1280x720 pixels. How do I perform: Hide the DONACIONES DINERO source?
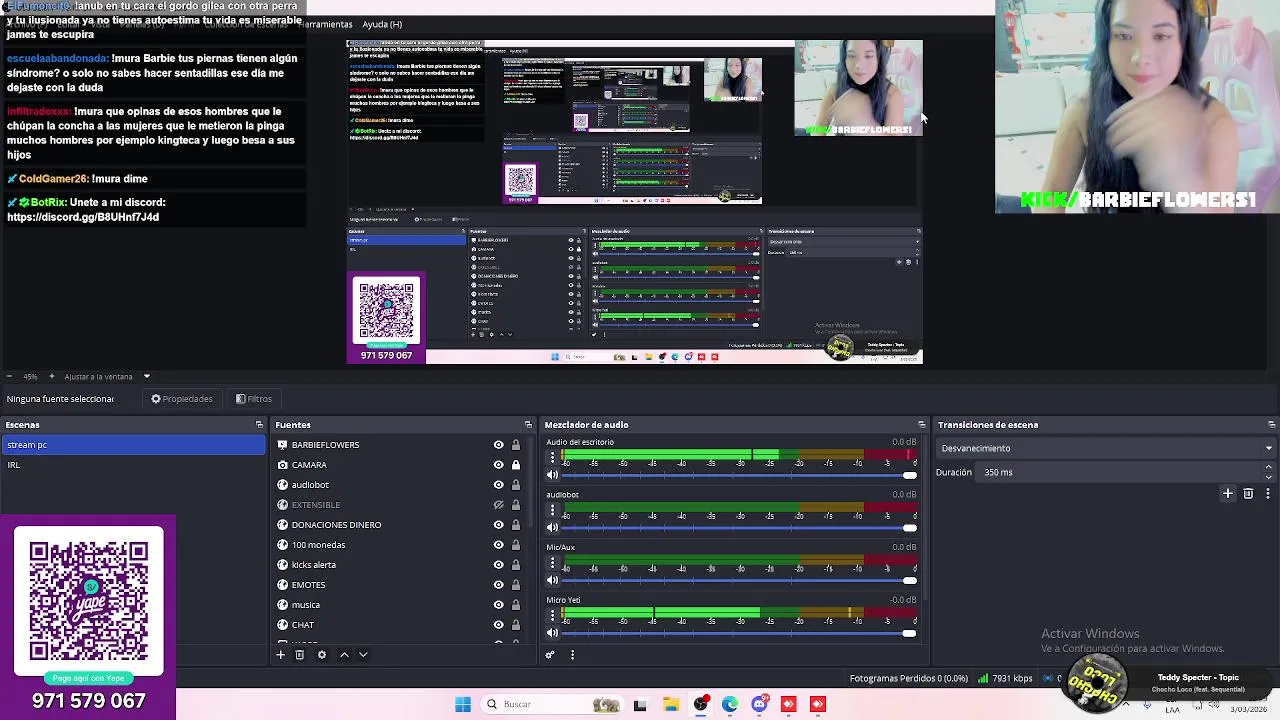pos(498,525)
